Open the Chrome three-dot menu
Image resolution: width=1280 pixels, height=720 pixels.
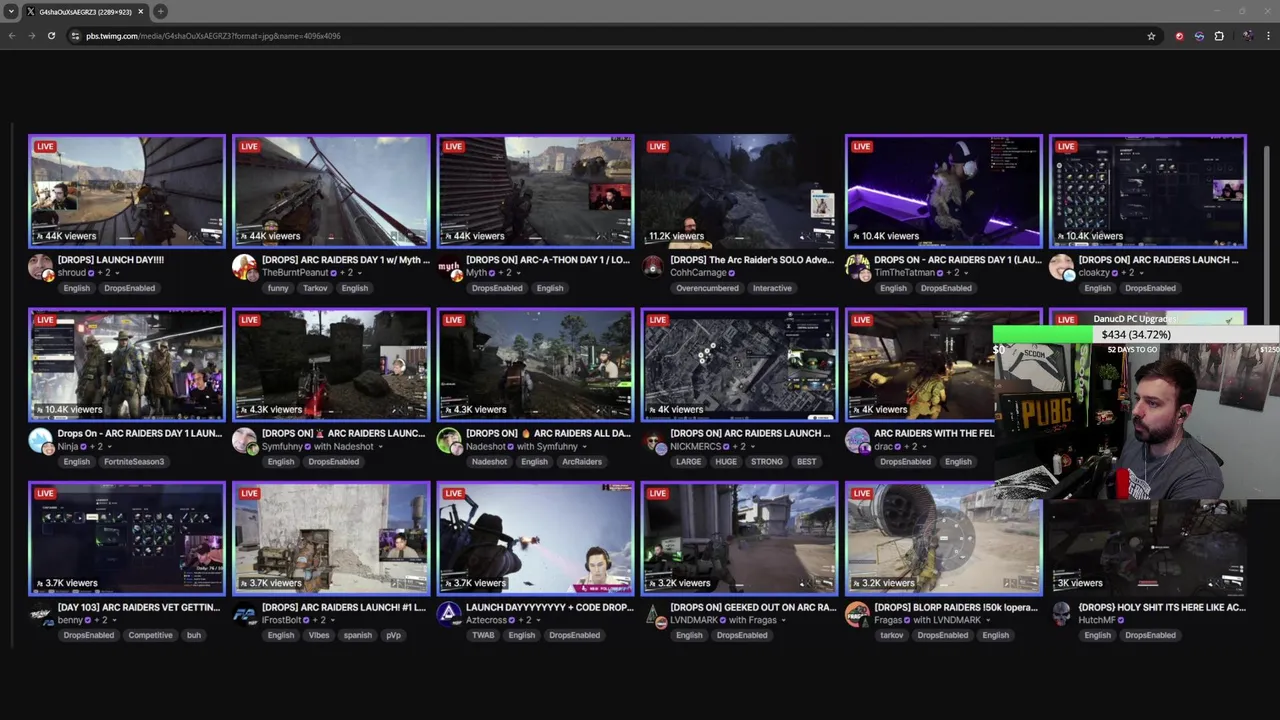coord(1268,36)
